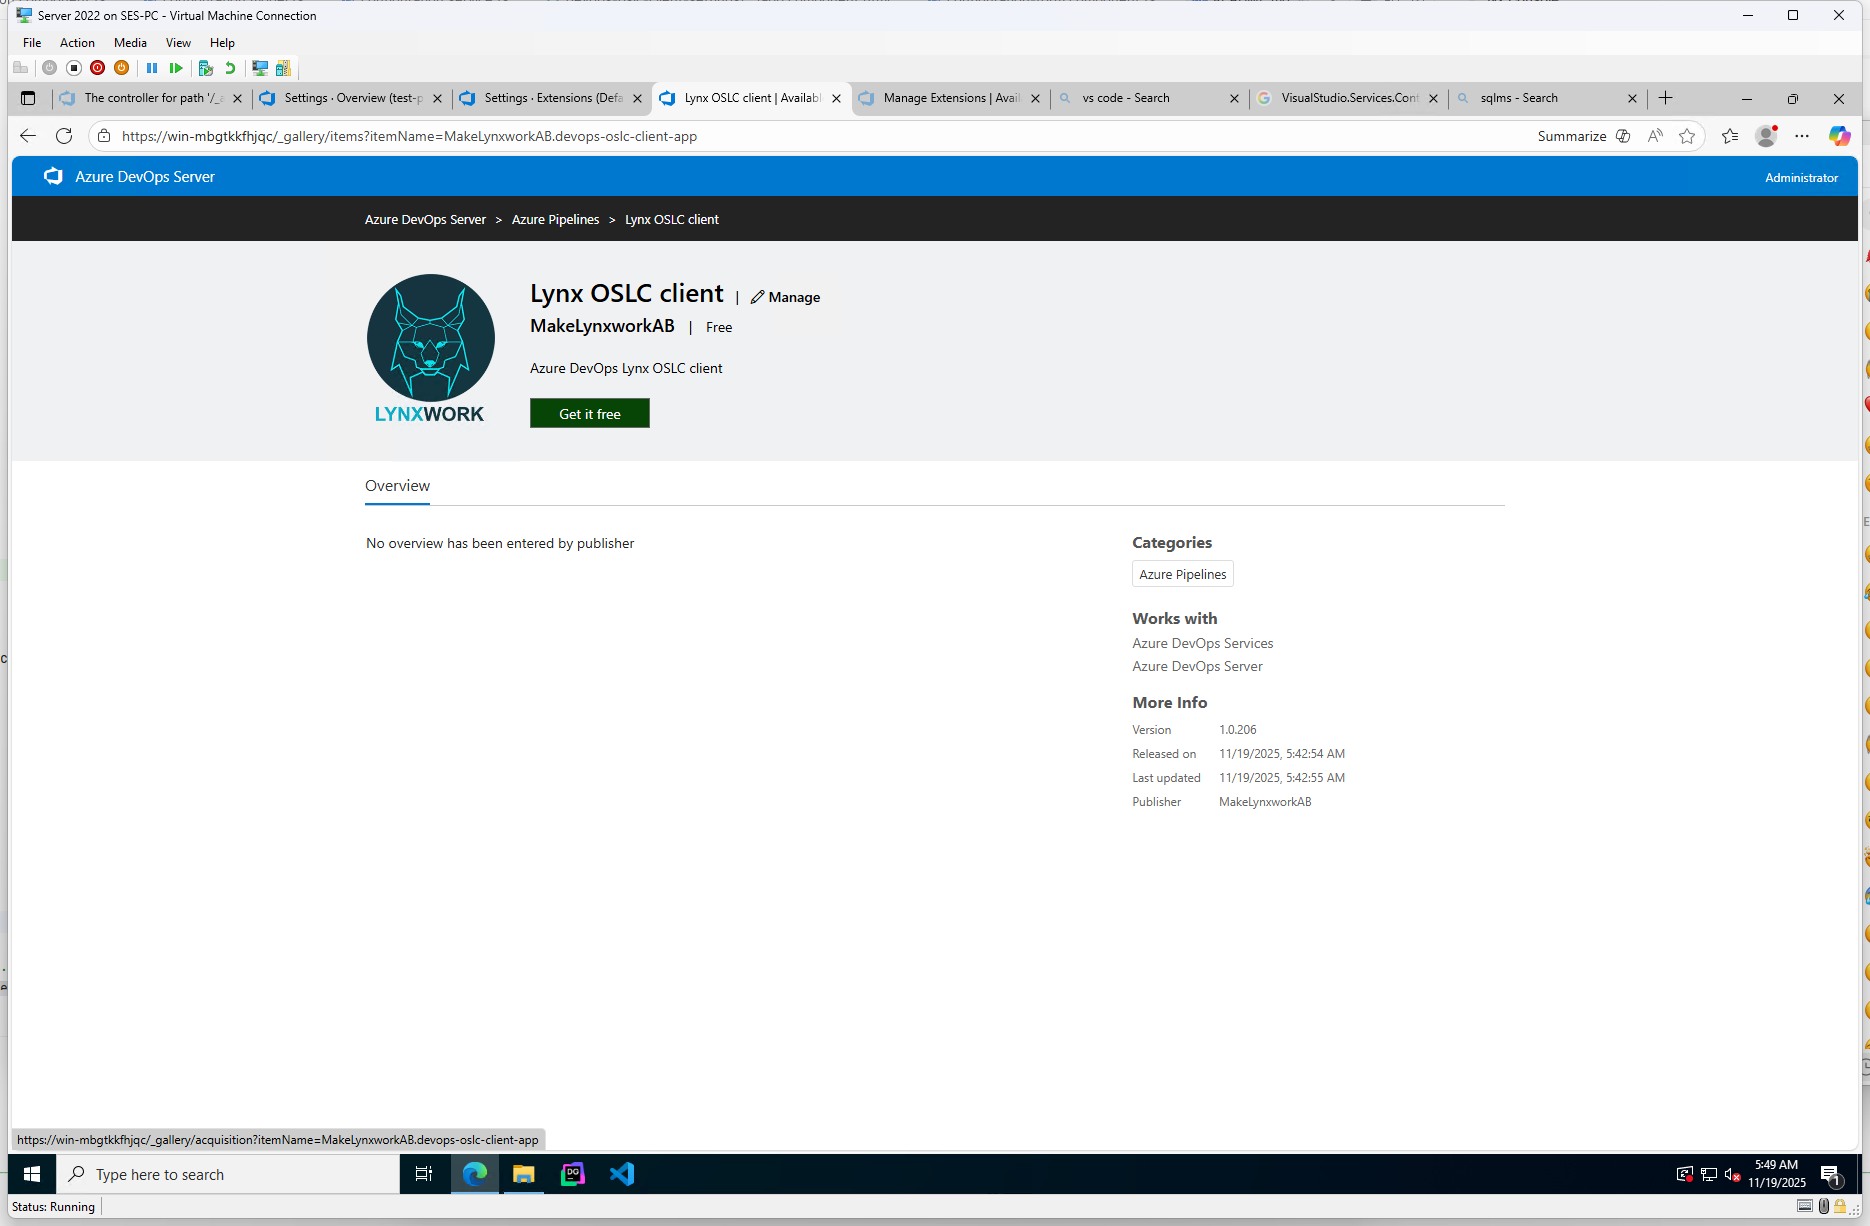
Task: Open the Favorites list icon
Action: (1730, 136)
